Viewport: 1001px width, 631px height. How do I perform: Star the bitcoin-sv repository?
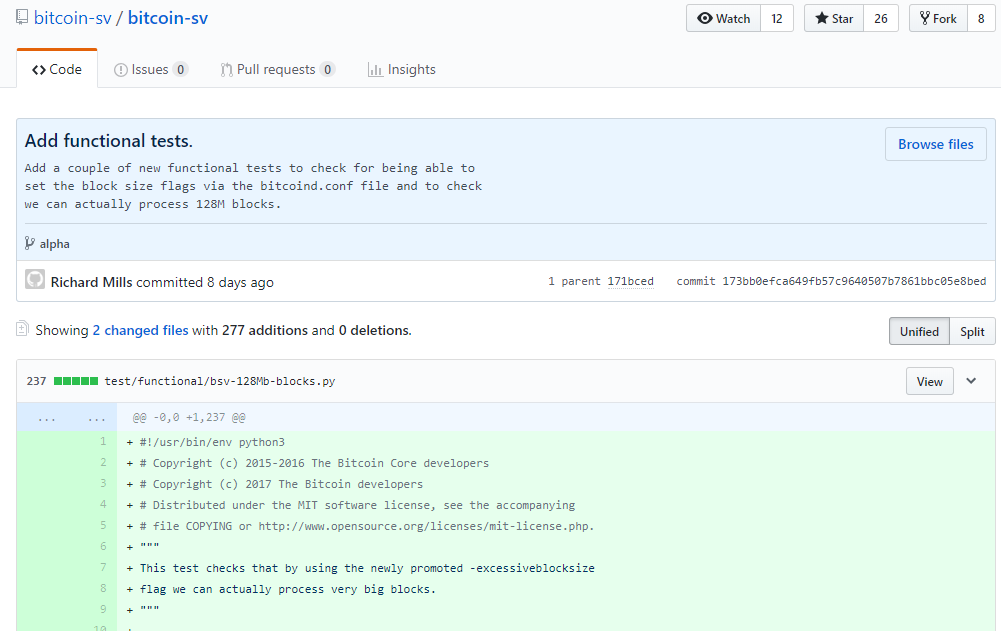click(x=834, y=19)
